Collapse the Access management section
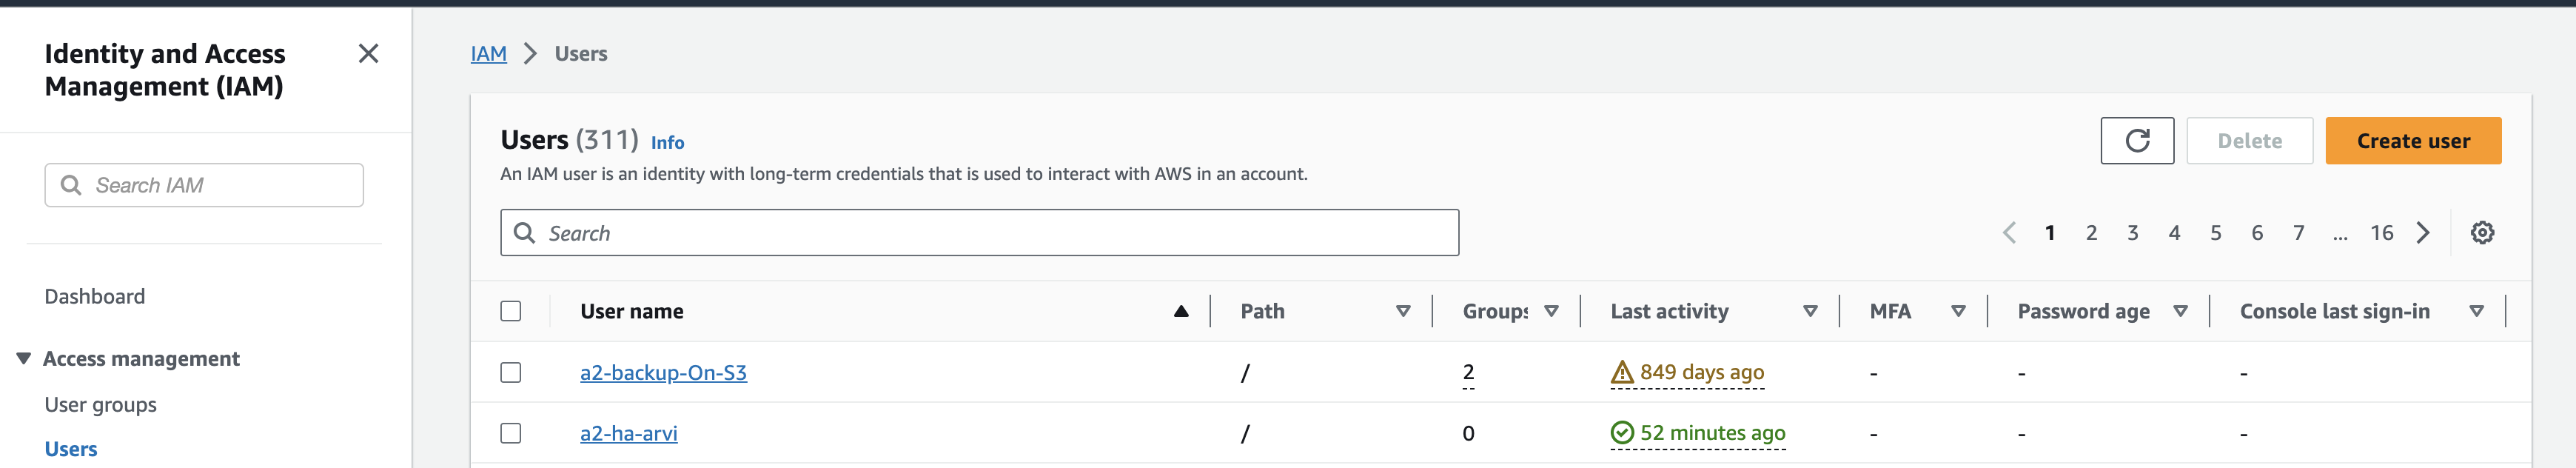2576x468 pixels. 24,359
